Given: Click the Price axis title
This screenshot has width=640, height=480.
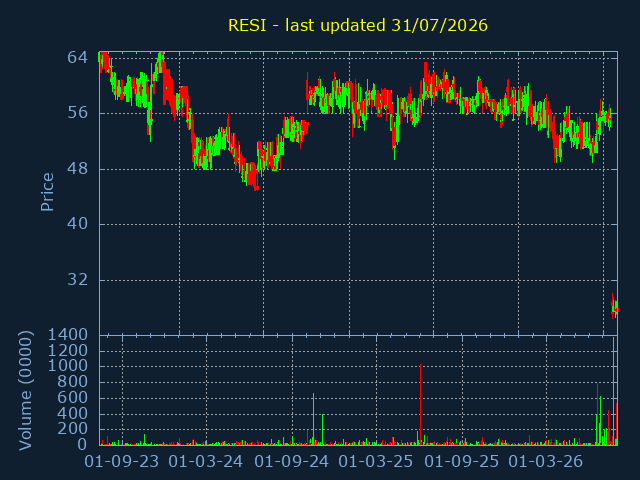Looking at the screenshot, I should click(47, 192).
